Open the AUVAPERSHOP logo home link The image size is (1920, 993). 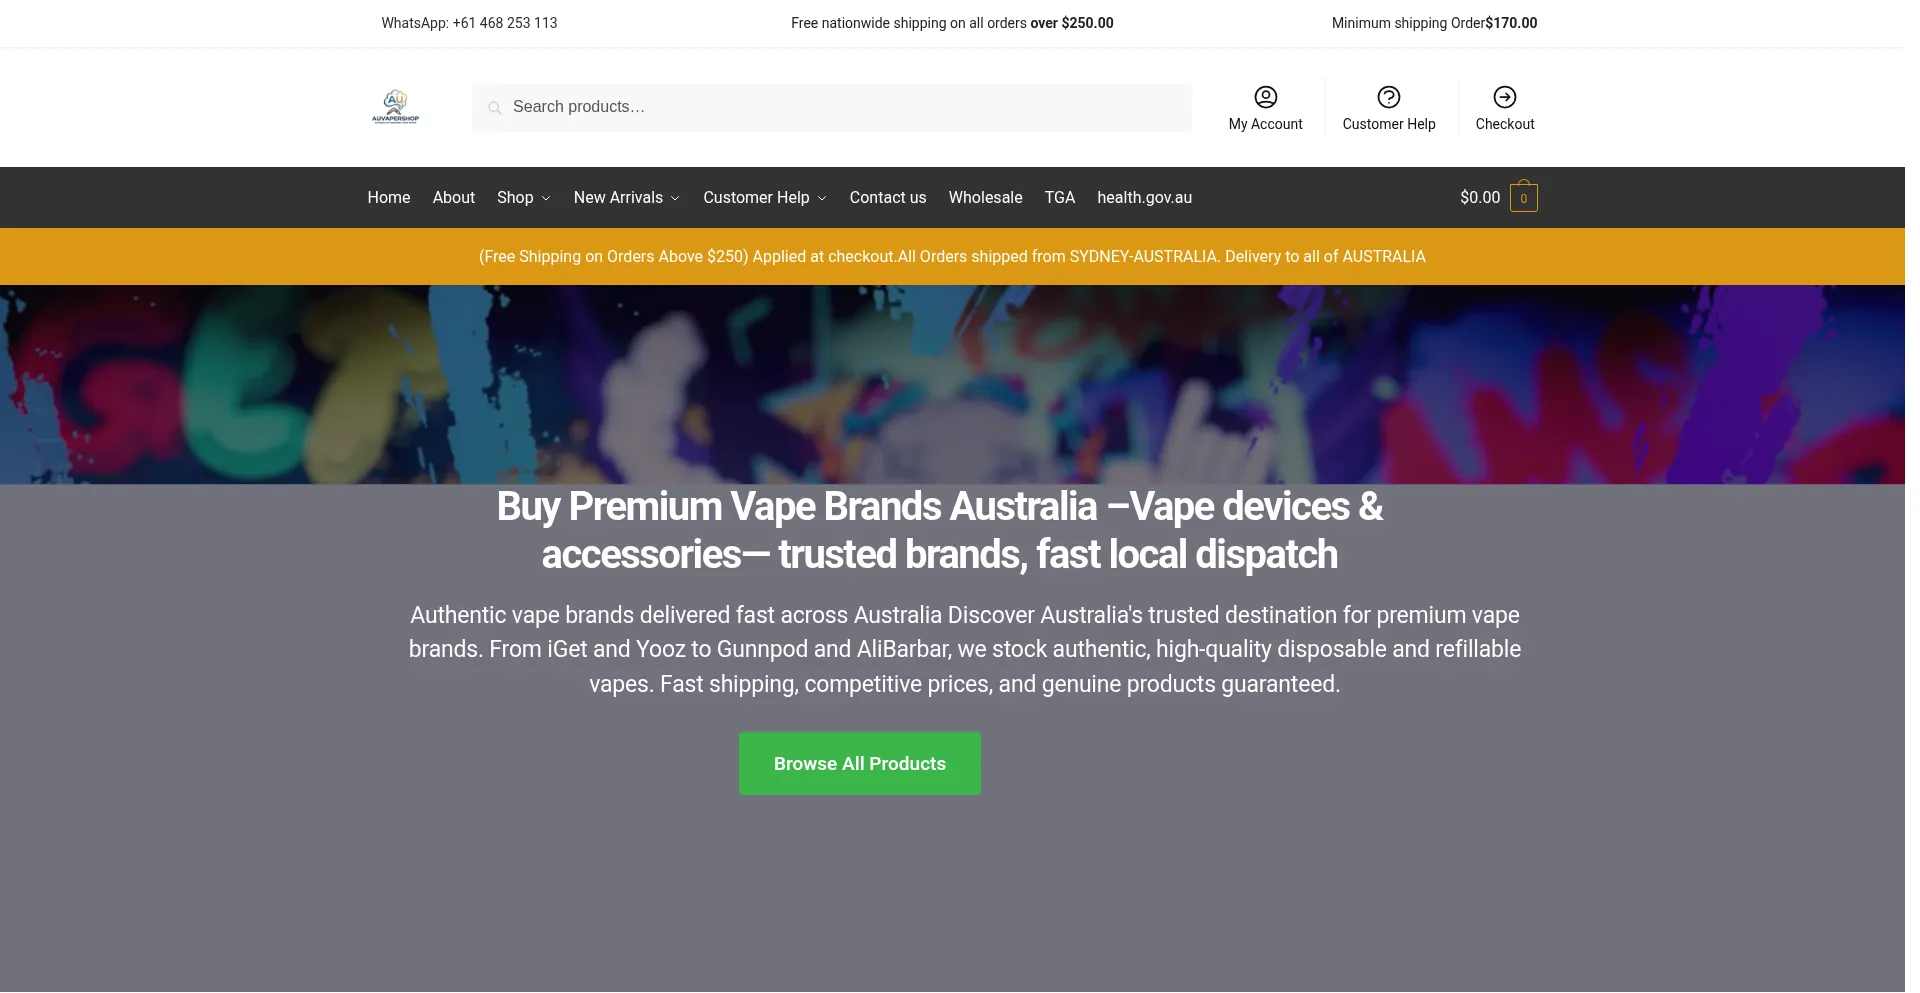click(396, 106)
